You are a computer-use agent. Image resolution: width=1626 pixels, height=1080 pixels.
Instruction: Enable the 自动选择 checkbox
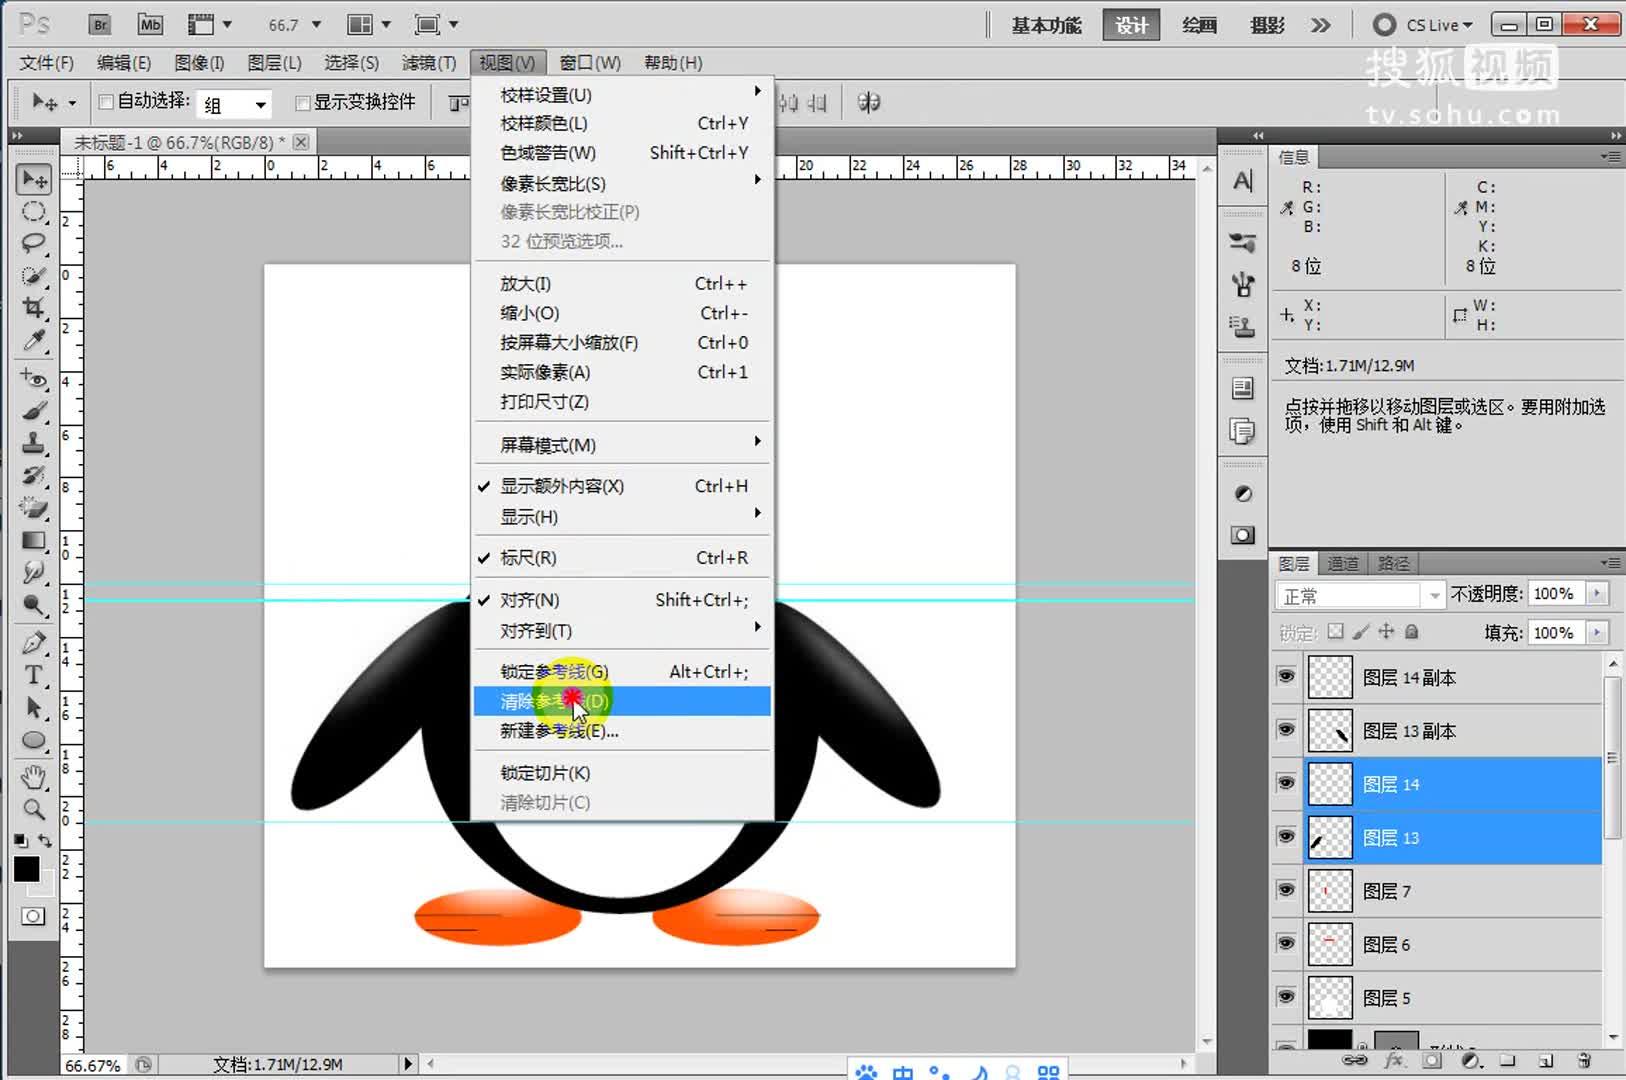tap(106, 101)
